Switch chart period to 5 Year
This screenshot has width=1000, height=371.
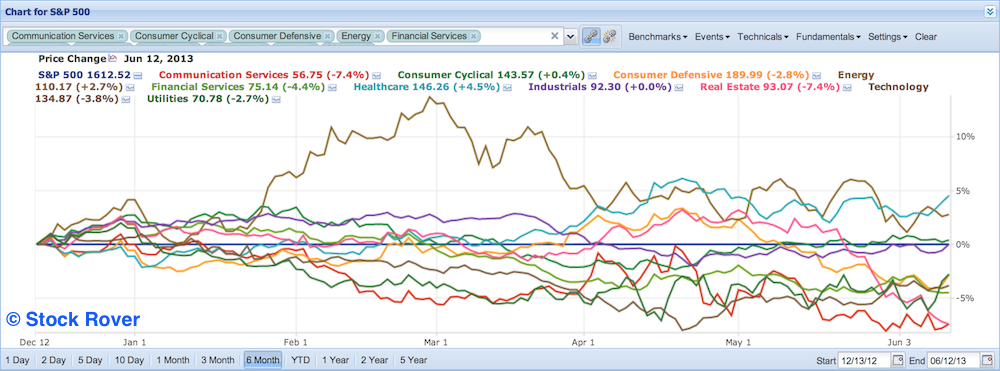click(412, 360)
